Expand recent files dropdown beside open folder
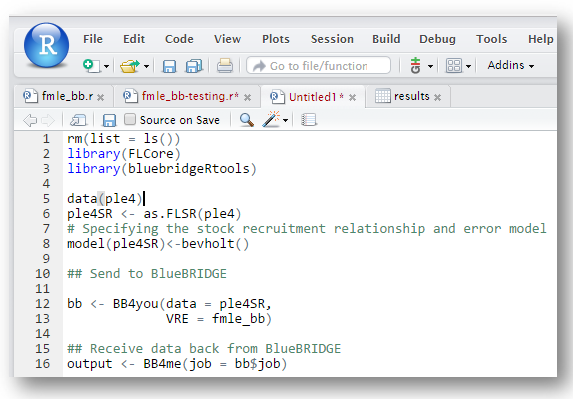Viewport: 573px width, 399px height. [146, 66]
